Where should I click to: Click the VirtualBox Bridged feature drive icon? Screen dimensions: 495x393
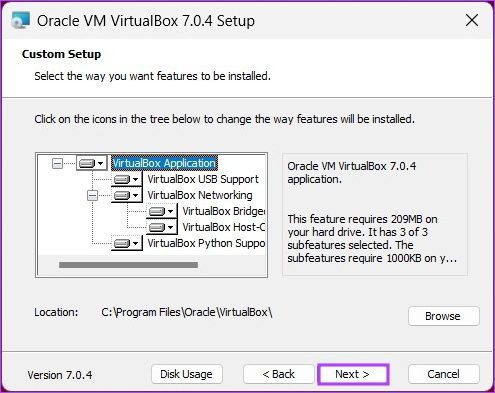[x=157, y=211]
